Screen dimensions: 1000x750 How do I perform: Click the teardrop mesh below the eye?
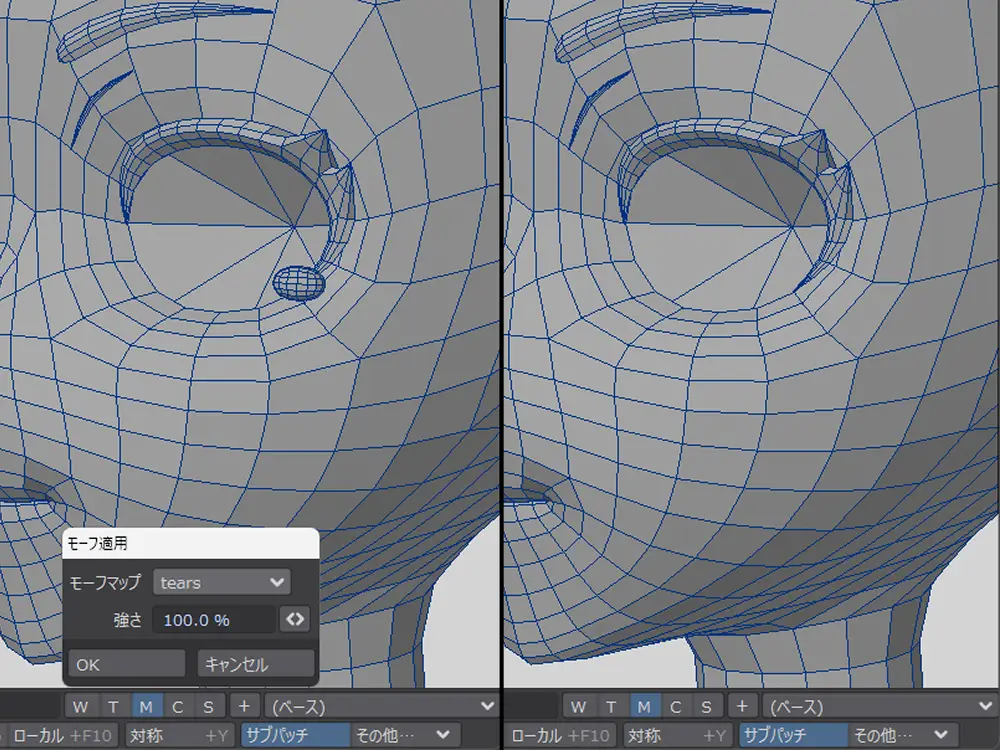pos(299,283)
